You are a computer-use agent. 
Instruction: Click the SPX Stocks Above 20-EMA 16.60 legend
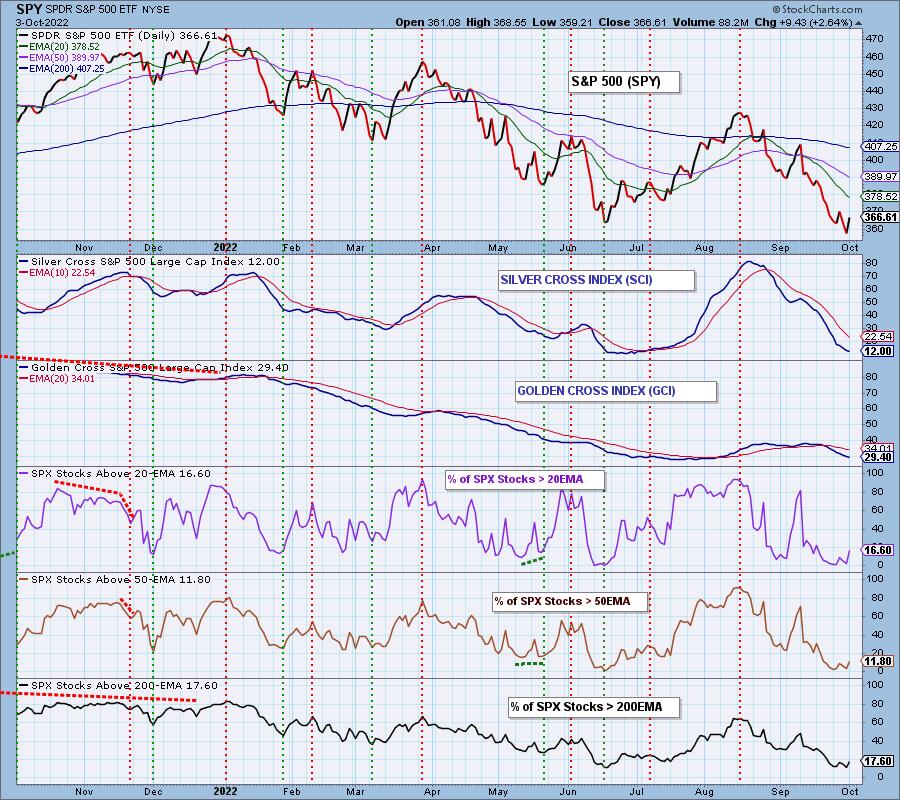tap(115, 474)
